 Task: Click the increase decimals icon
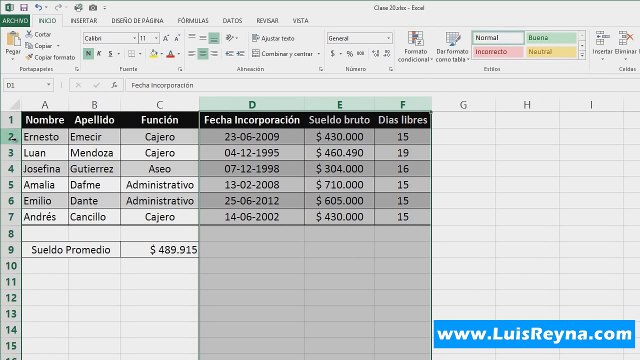(x=376, y=53)
